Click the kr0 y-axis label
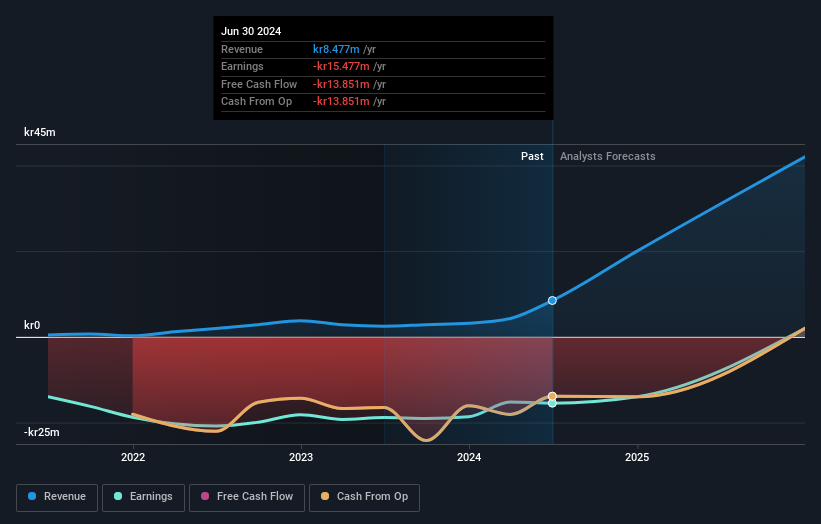821x524 pixels. point(32,326)
